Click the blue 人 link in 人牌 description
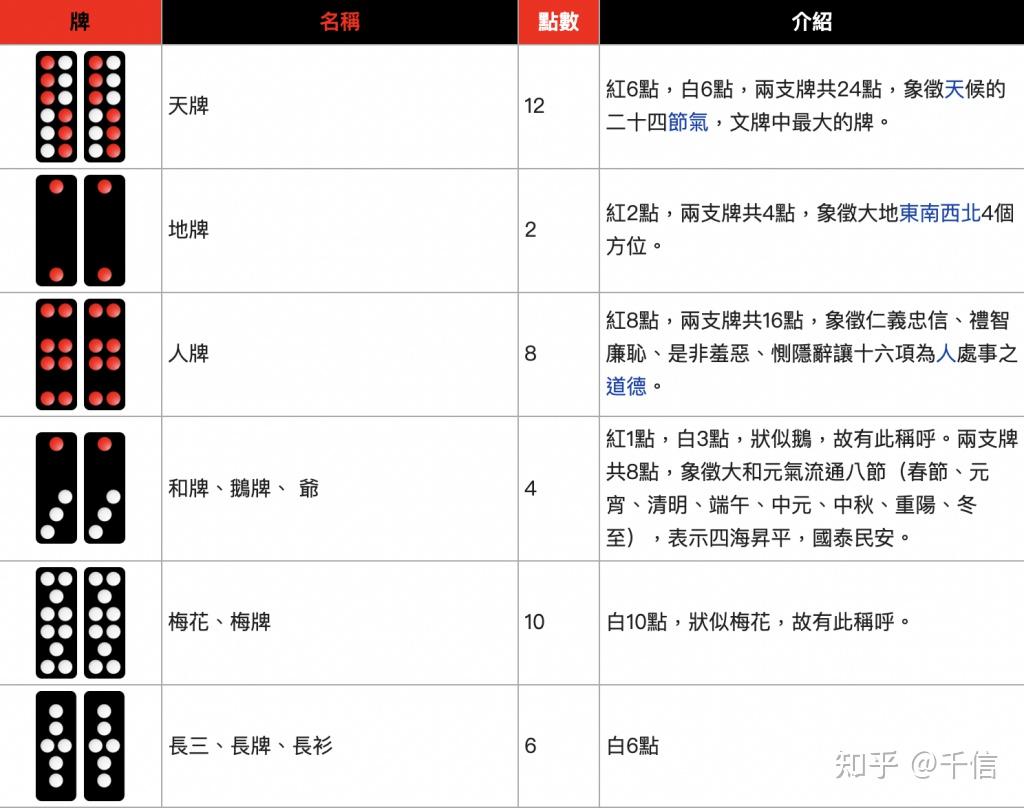1024x808 pixels. pos(946,354)
